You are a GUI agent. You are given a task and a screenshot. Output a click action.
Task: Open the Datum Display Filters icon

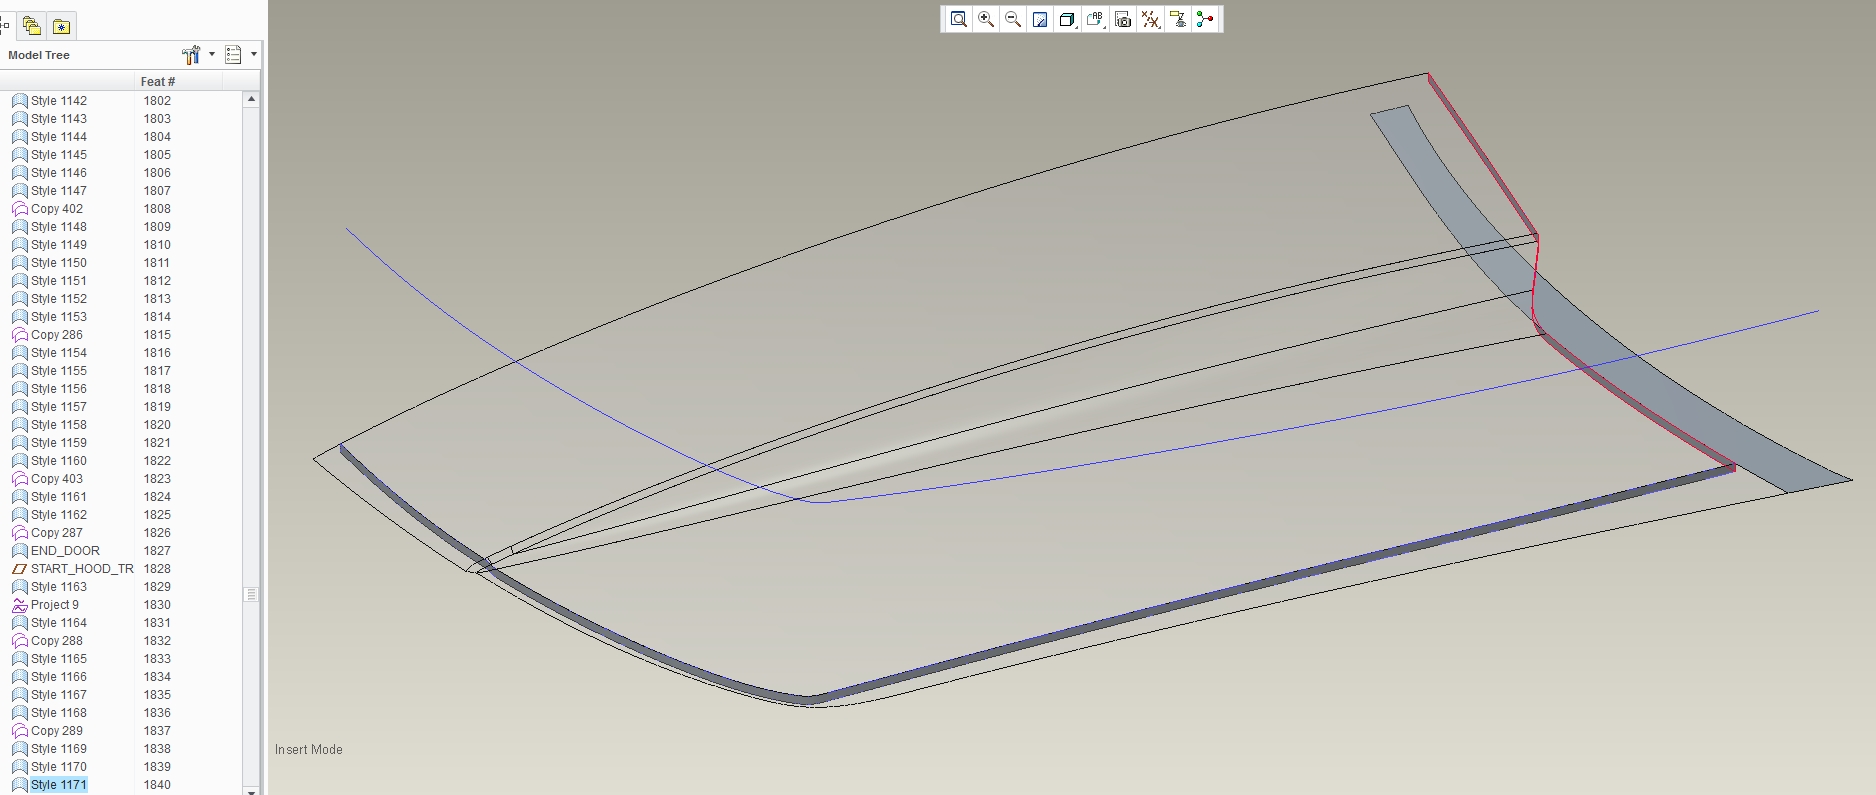(x=1150, y=19)
